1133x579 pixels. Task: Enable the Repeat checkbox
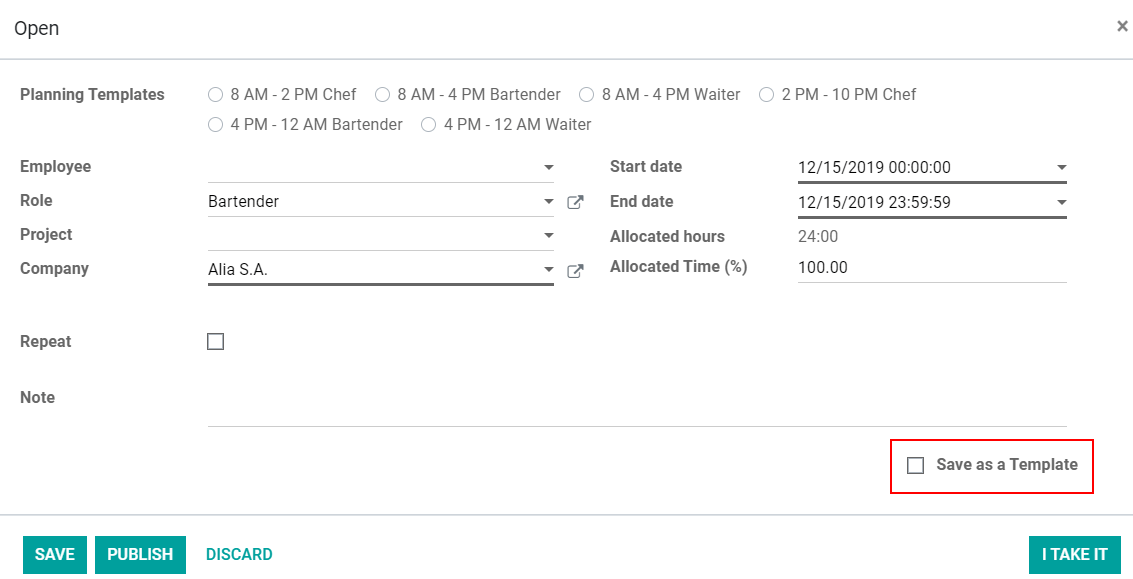click(x=216, y=342)
